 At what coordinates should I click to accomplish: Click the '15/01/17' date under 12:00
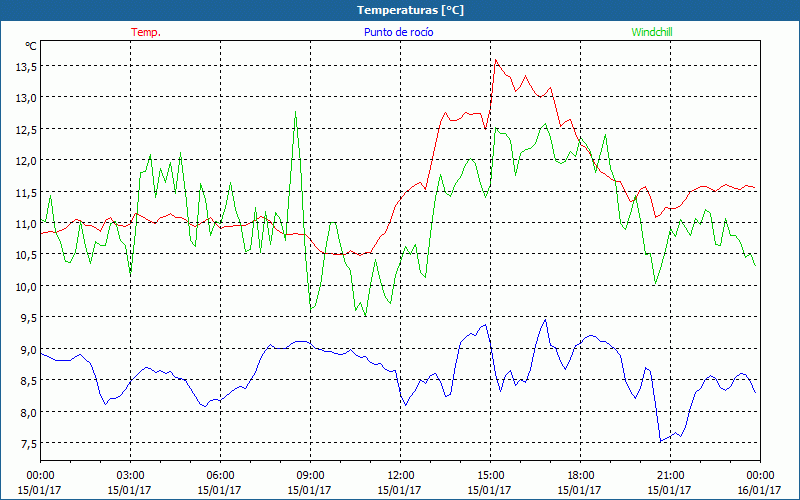coord(399,490)
